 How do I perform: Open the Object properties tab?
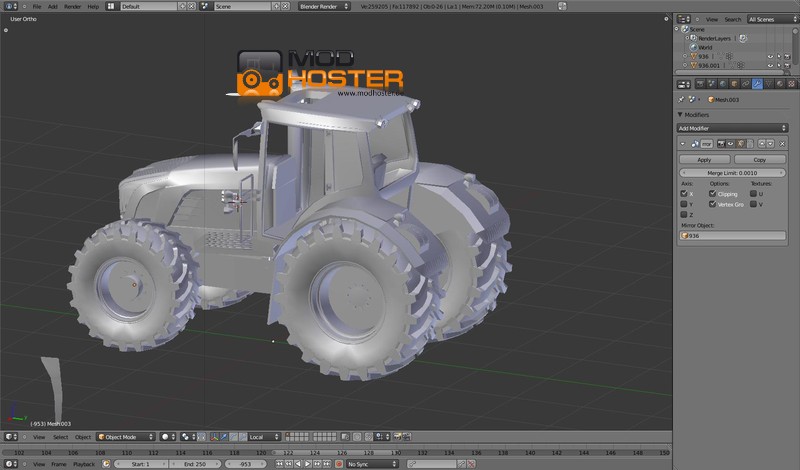(x=734, y=84)
